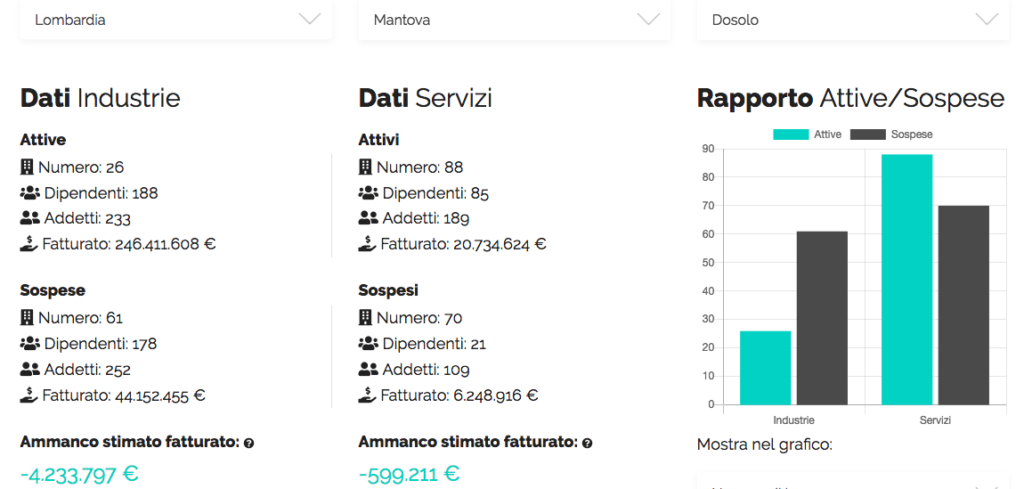Click the revenue hand icon beside Fatturato 246.411.608

[29, 243]
